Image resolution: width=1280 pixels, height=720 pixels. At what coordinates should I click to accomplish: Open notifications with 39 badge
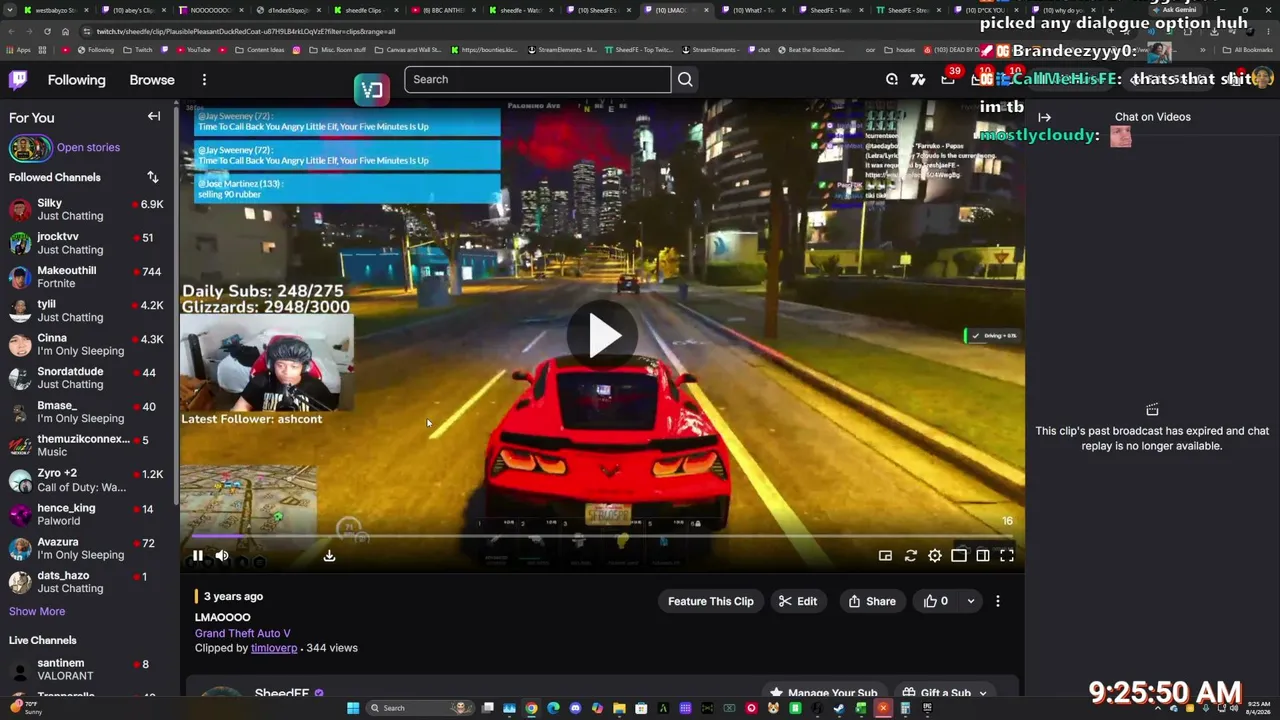(948, 79)
